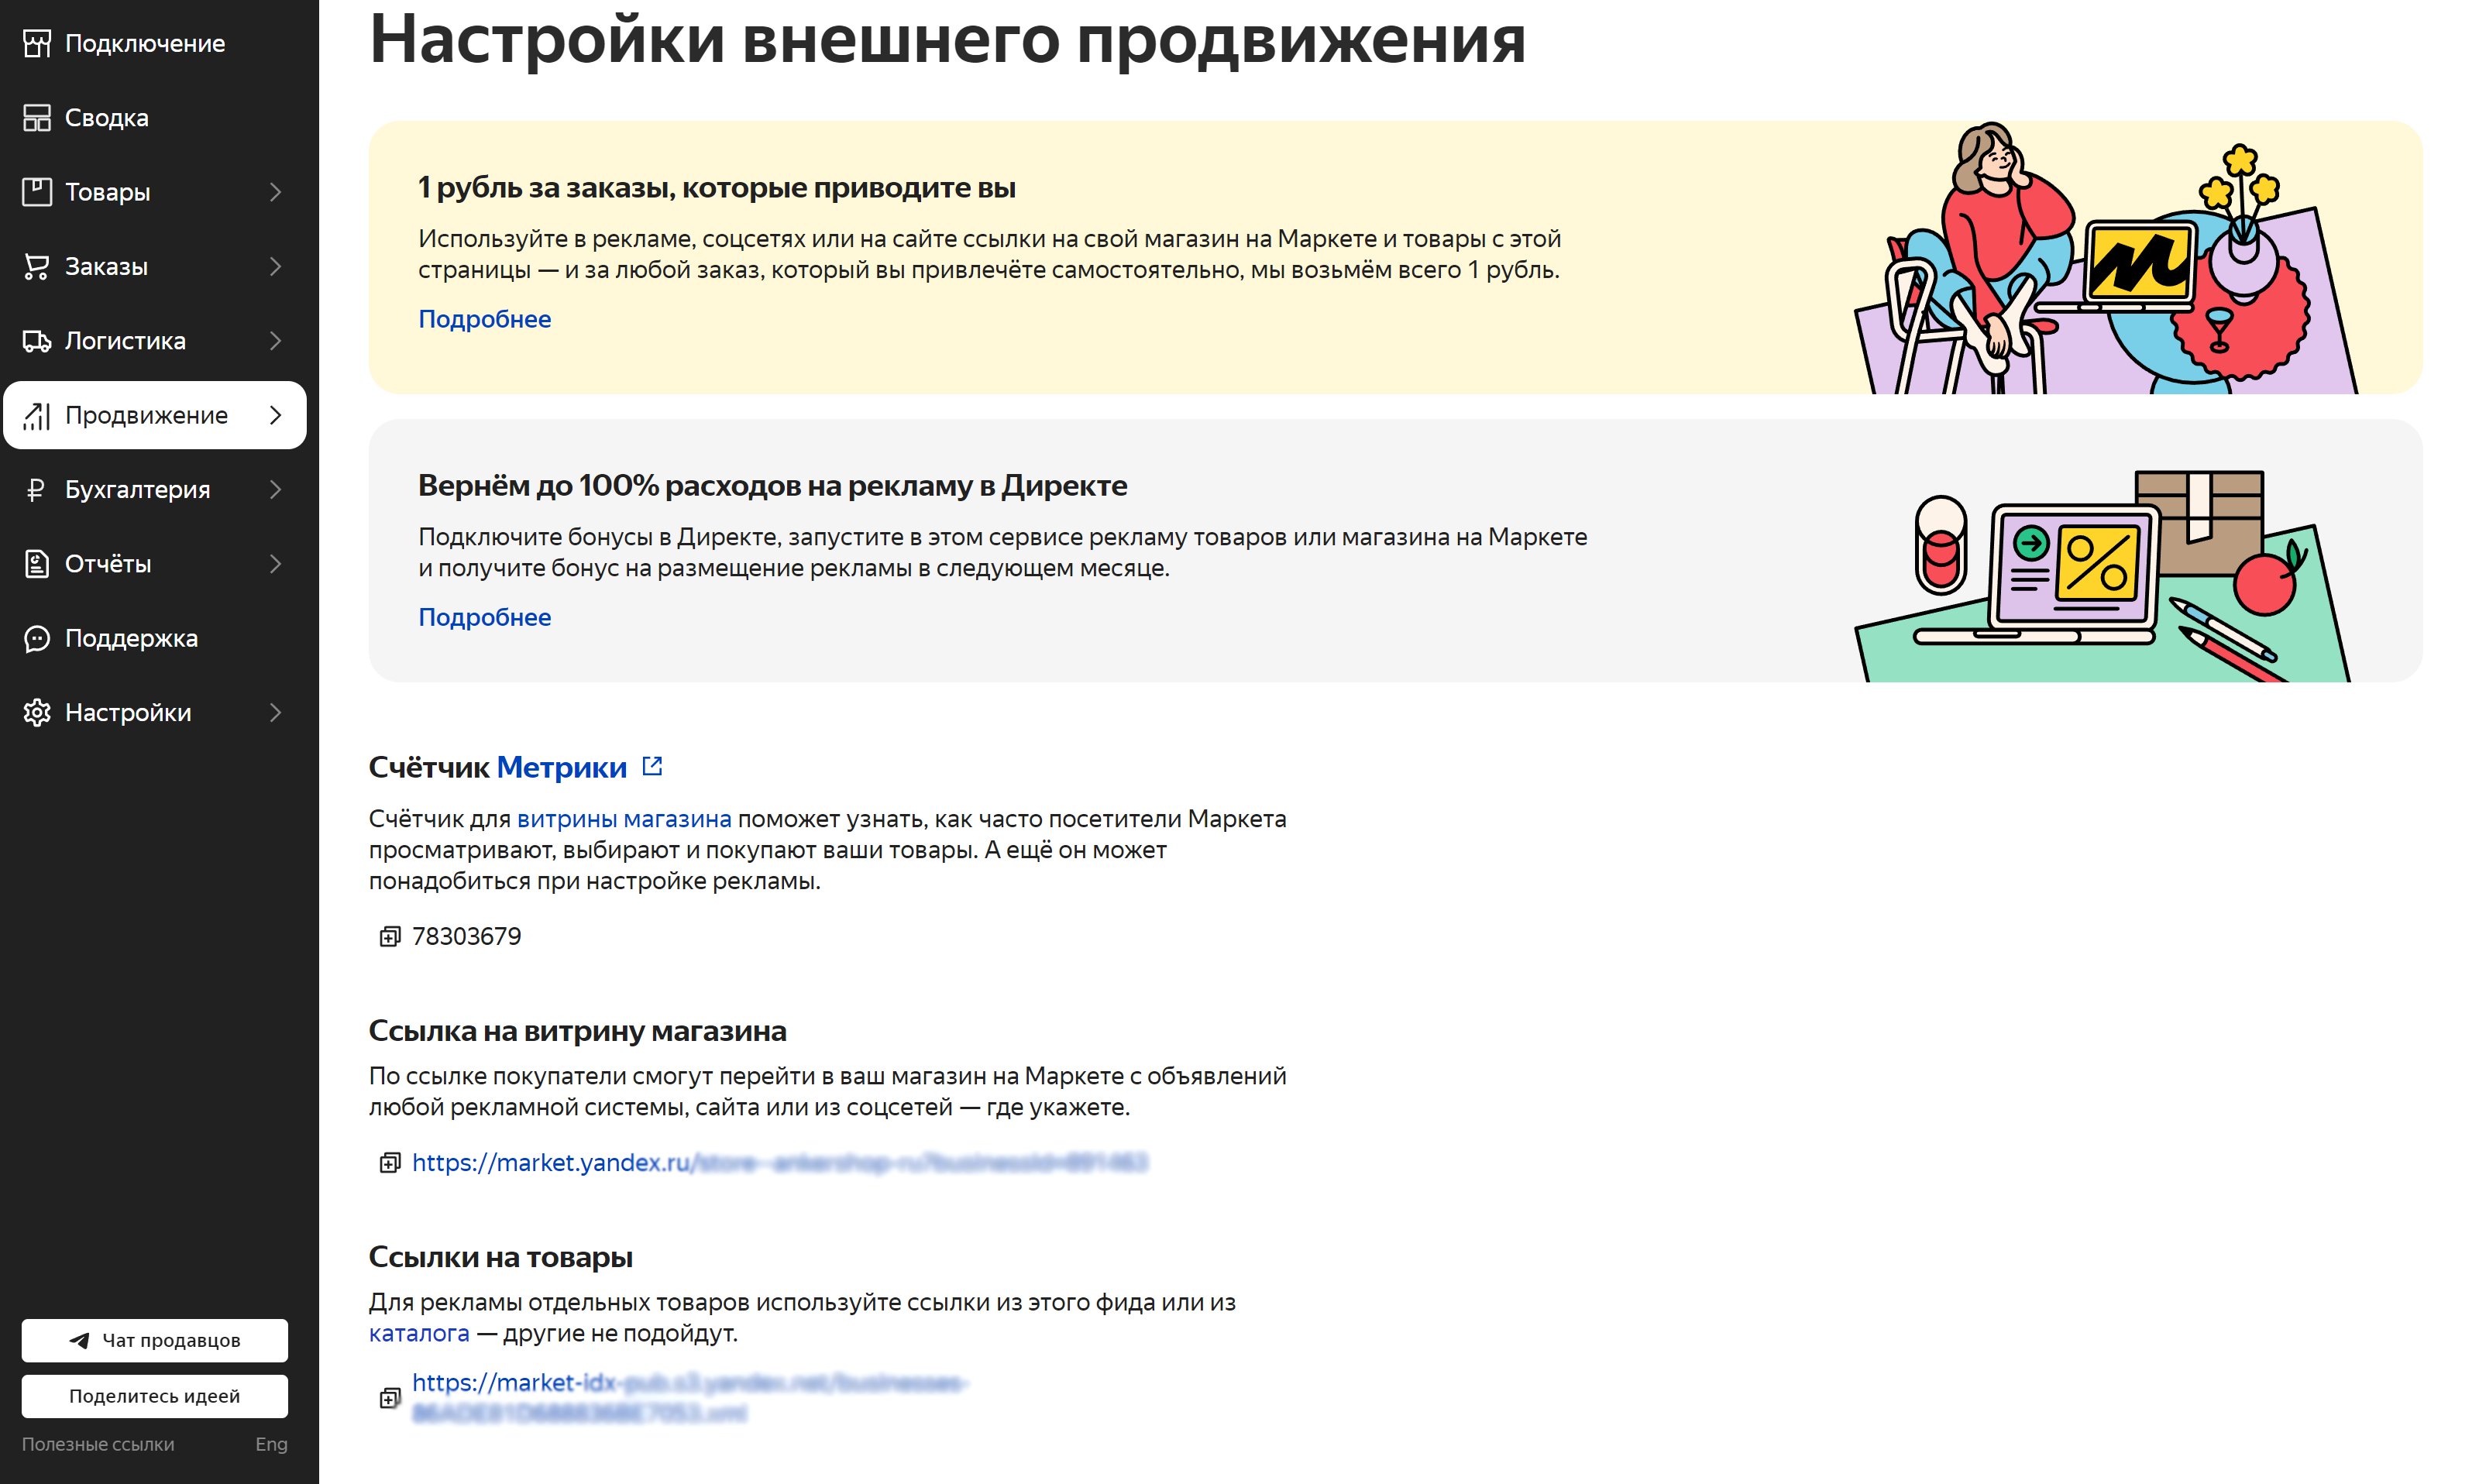
Task: Select Бухгалтерия in the sidebar
Action: [x=155, y=489]
